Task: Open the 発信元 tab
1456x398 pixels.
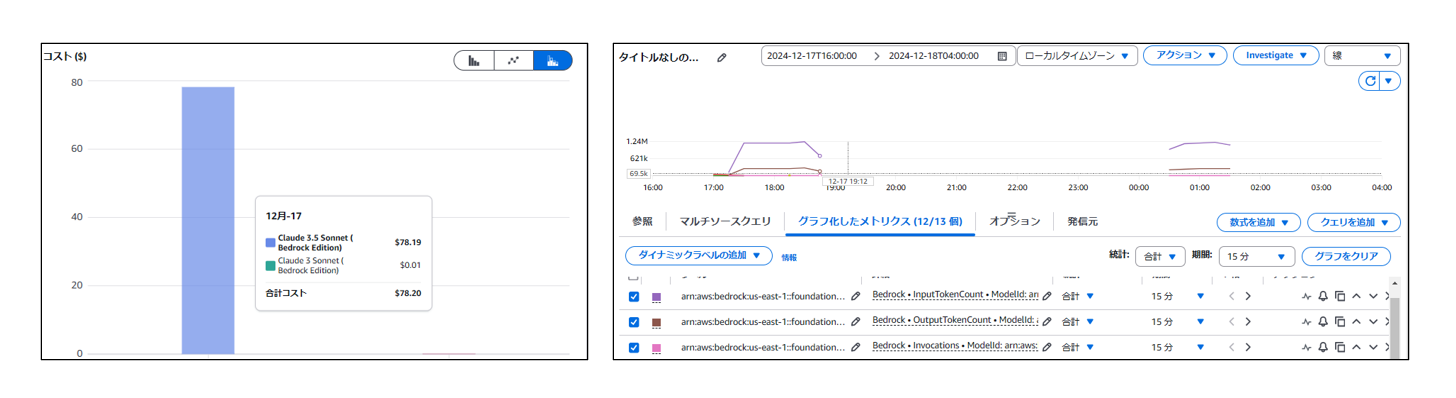Action: (x=1082, y=221)
